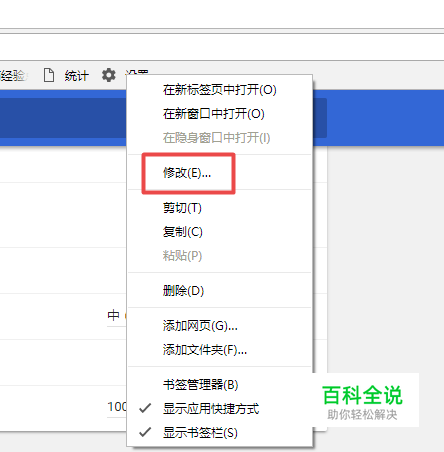
Task: Open in new tab (在新标签页中打开)
Action: point(220,90)
